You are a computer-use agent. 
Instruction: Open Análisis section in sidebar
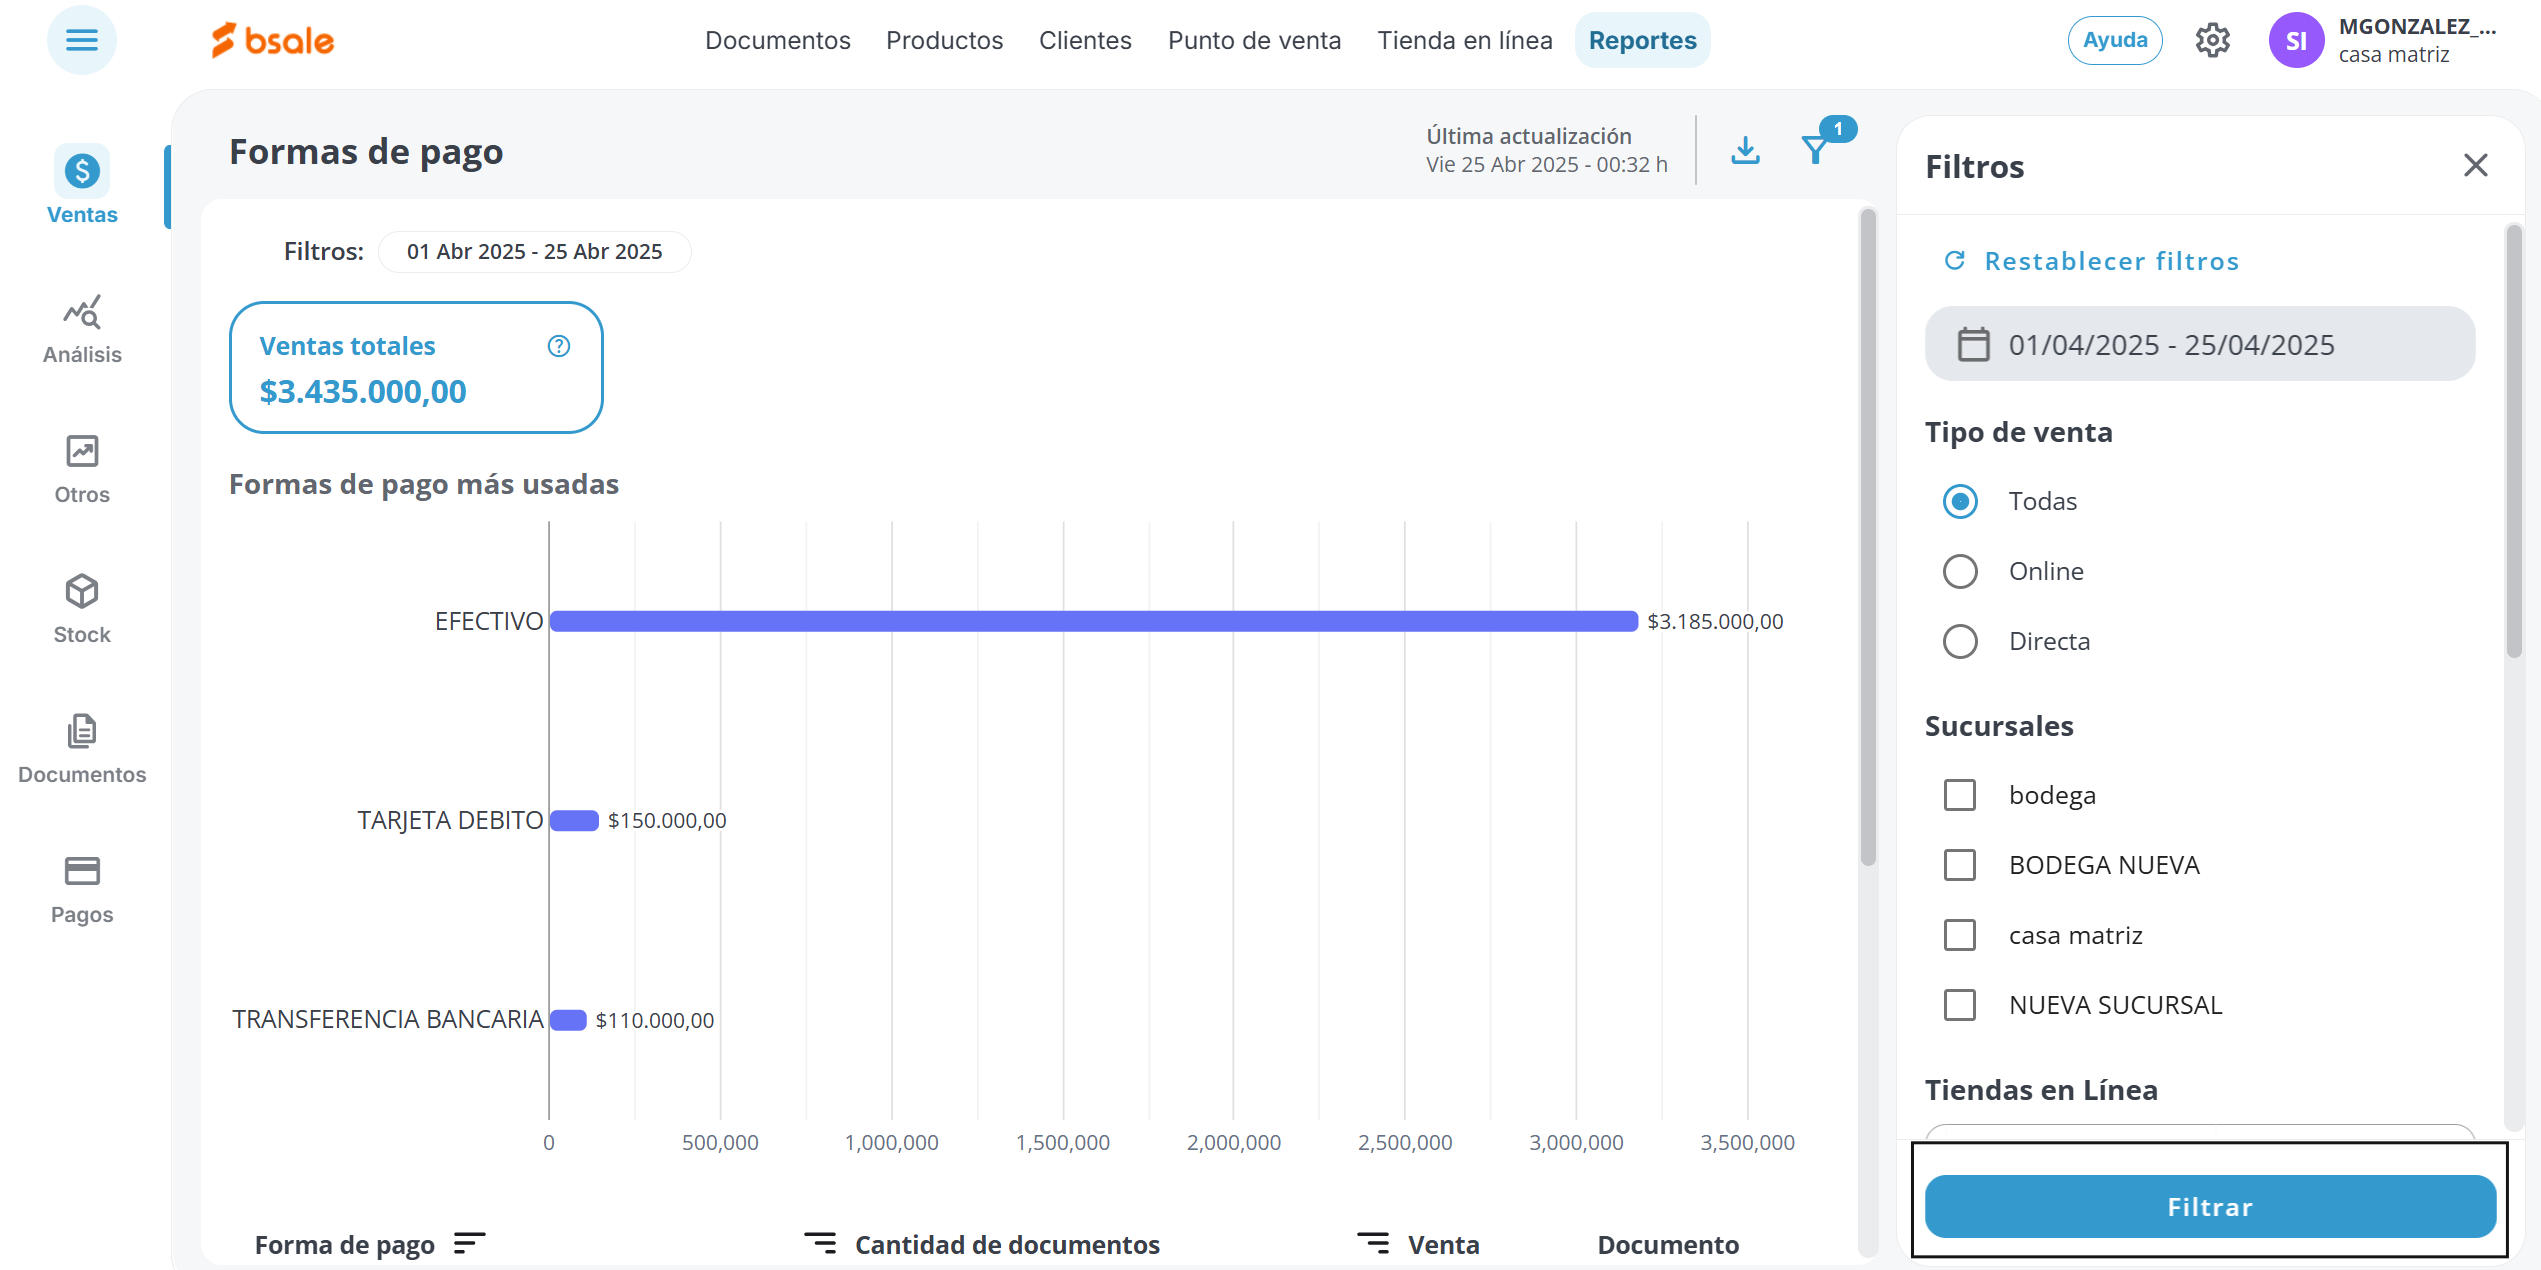click(82, 330)
